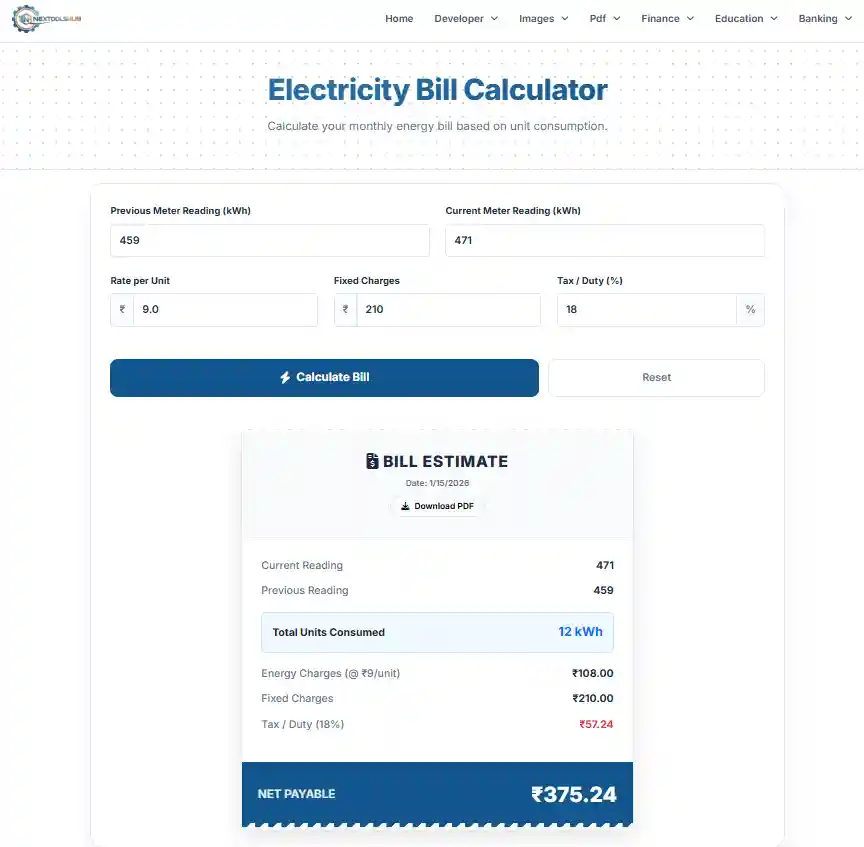Expand the Developer dropdown menu
Viewport: 864px width, 847px height.
[466, 19]
